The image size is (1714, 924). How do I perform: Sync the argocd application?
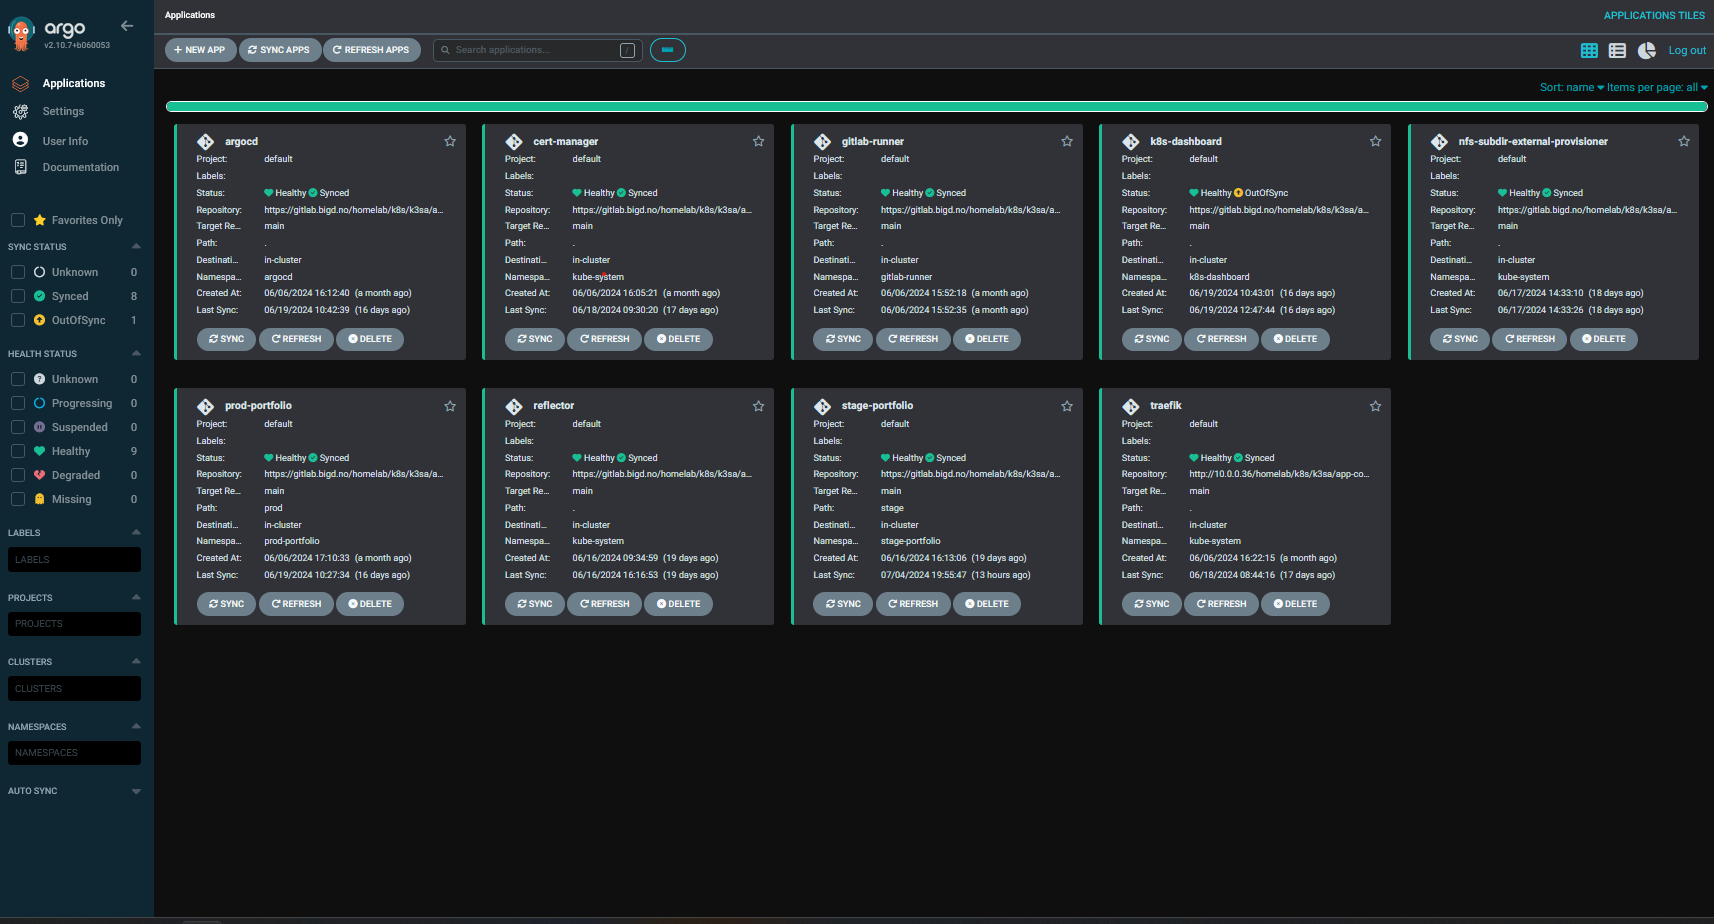tap(227, 339)
